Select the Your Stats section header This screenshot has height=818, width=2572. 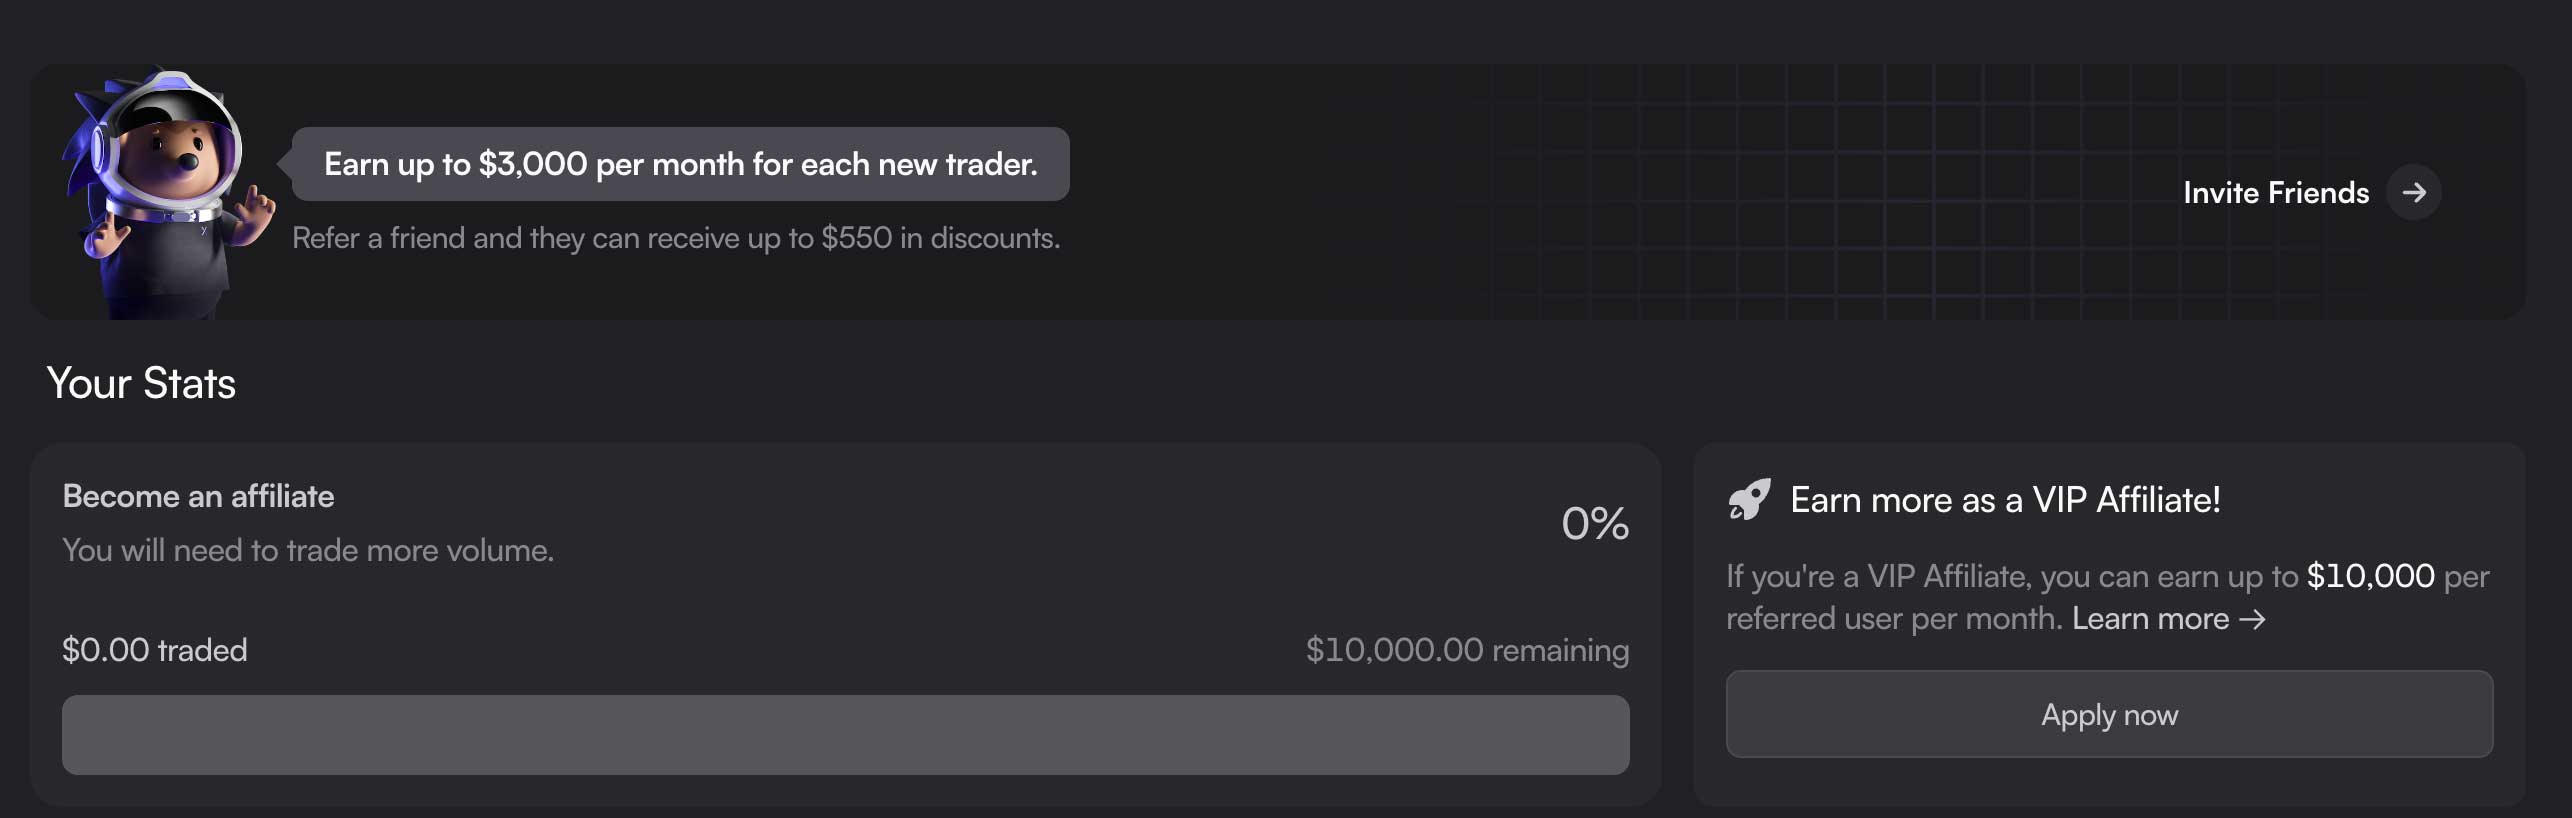pos(142,383)
